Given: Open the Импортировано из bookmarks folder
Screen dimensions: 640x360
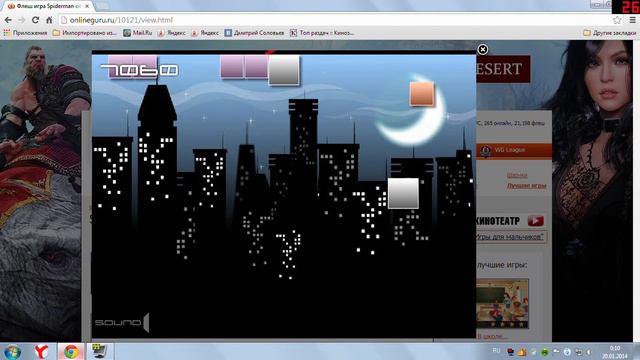Looking at the screenshot, I should 84,33.
